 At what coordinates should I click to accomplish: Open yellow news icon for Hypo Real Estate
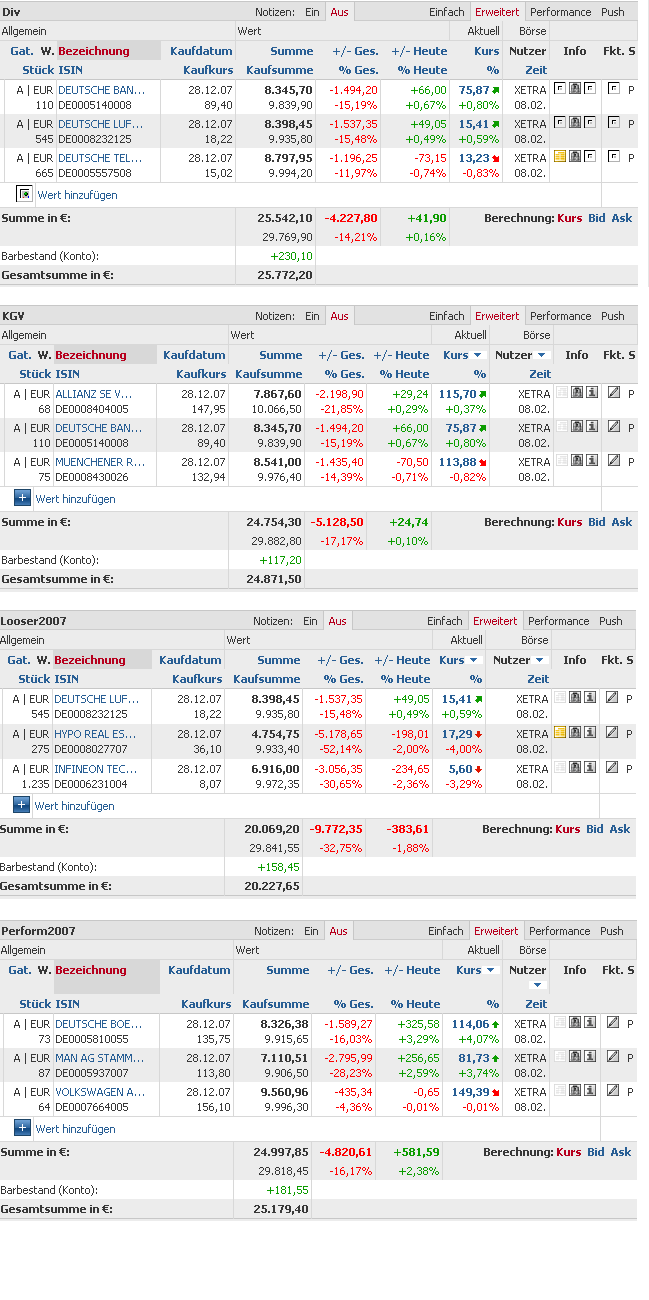pos(559,732)
